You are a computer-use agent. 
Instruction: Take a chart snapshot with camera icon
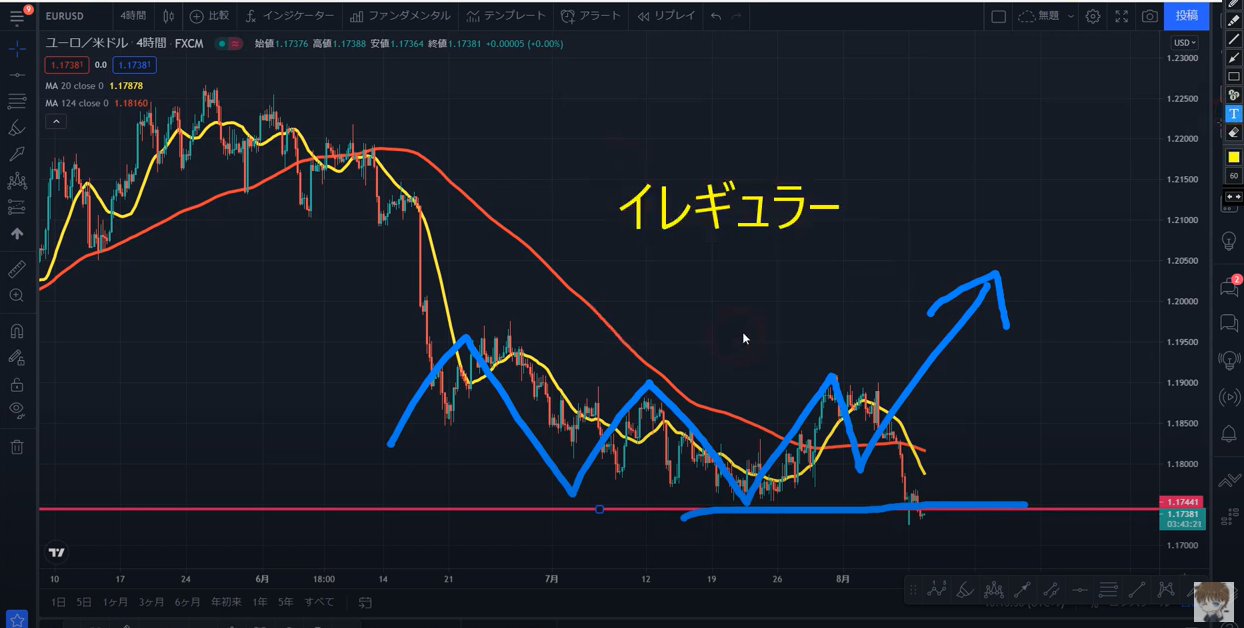click(1150, 16)
